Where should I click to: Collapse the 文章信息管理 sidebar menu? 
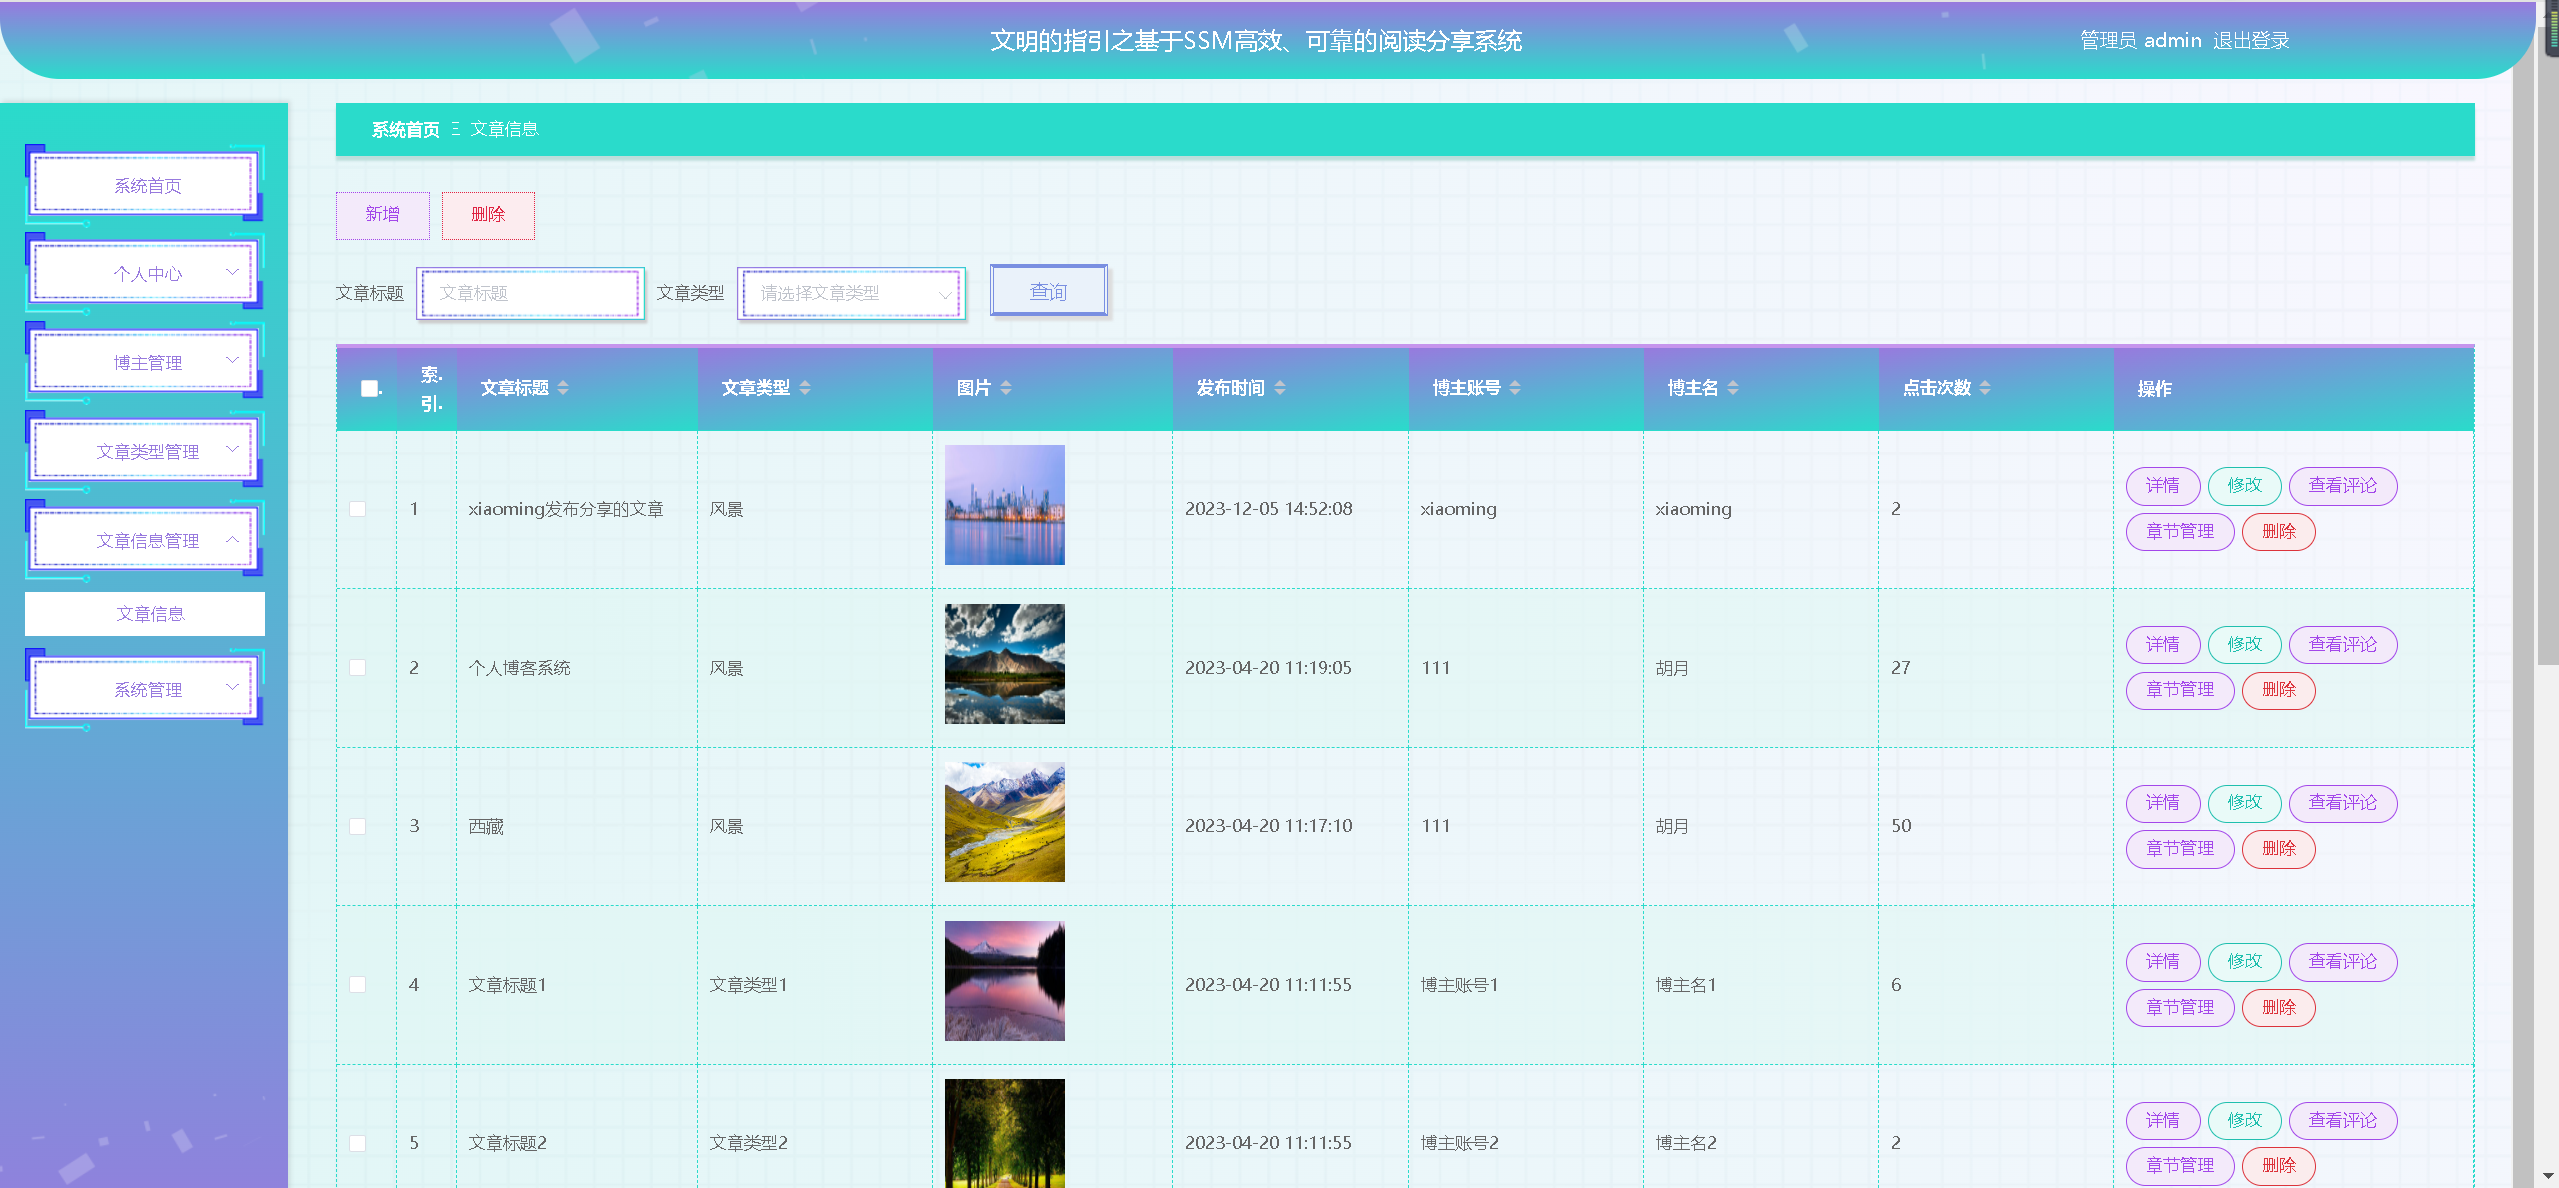(x=147, y=540)
